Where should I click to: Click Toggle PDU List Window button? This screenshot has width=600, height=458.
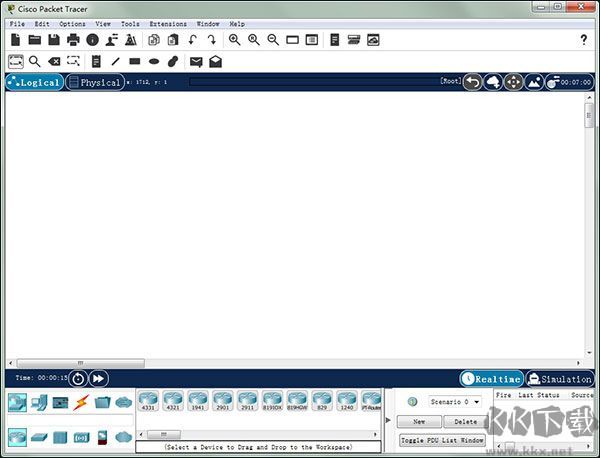coord(442,440)
